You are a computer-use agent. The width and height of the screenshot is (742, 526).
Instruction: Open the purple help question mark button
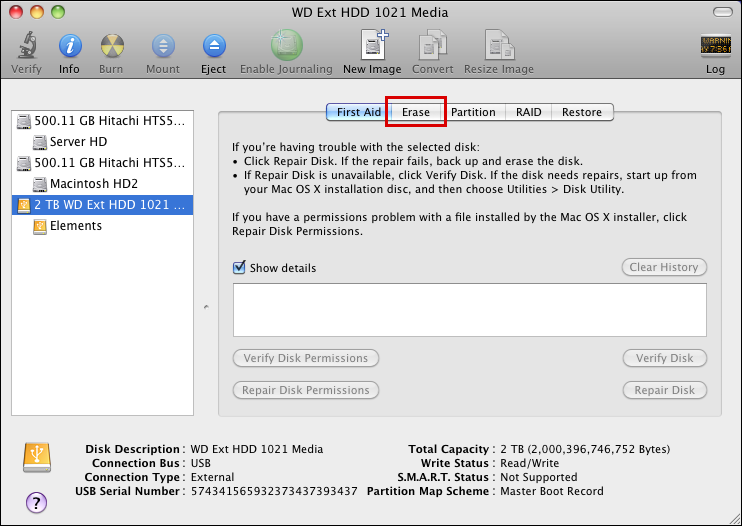tap(36, 502)
